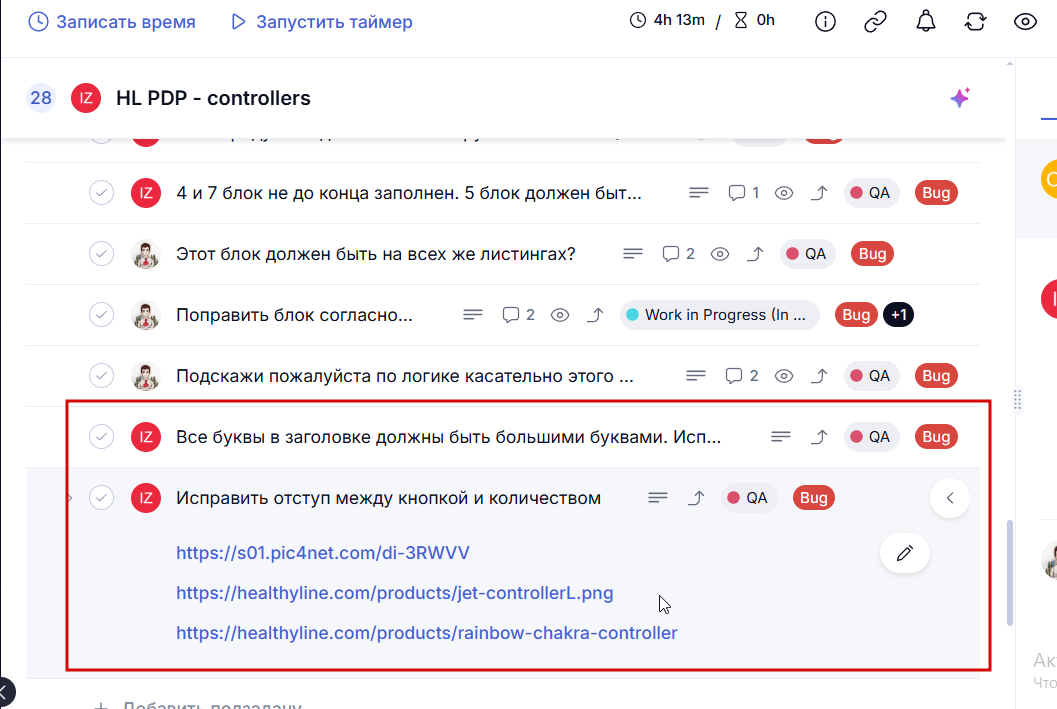The width and height of the screenshot is (1057, 709).
Task: Open description icon of 'Поправить блок' row
Action: click(x=473, y=315)
